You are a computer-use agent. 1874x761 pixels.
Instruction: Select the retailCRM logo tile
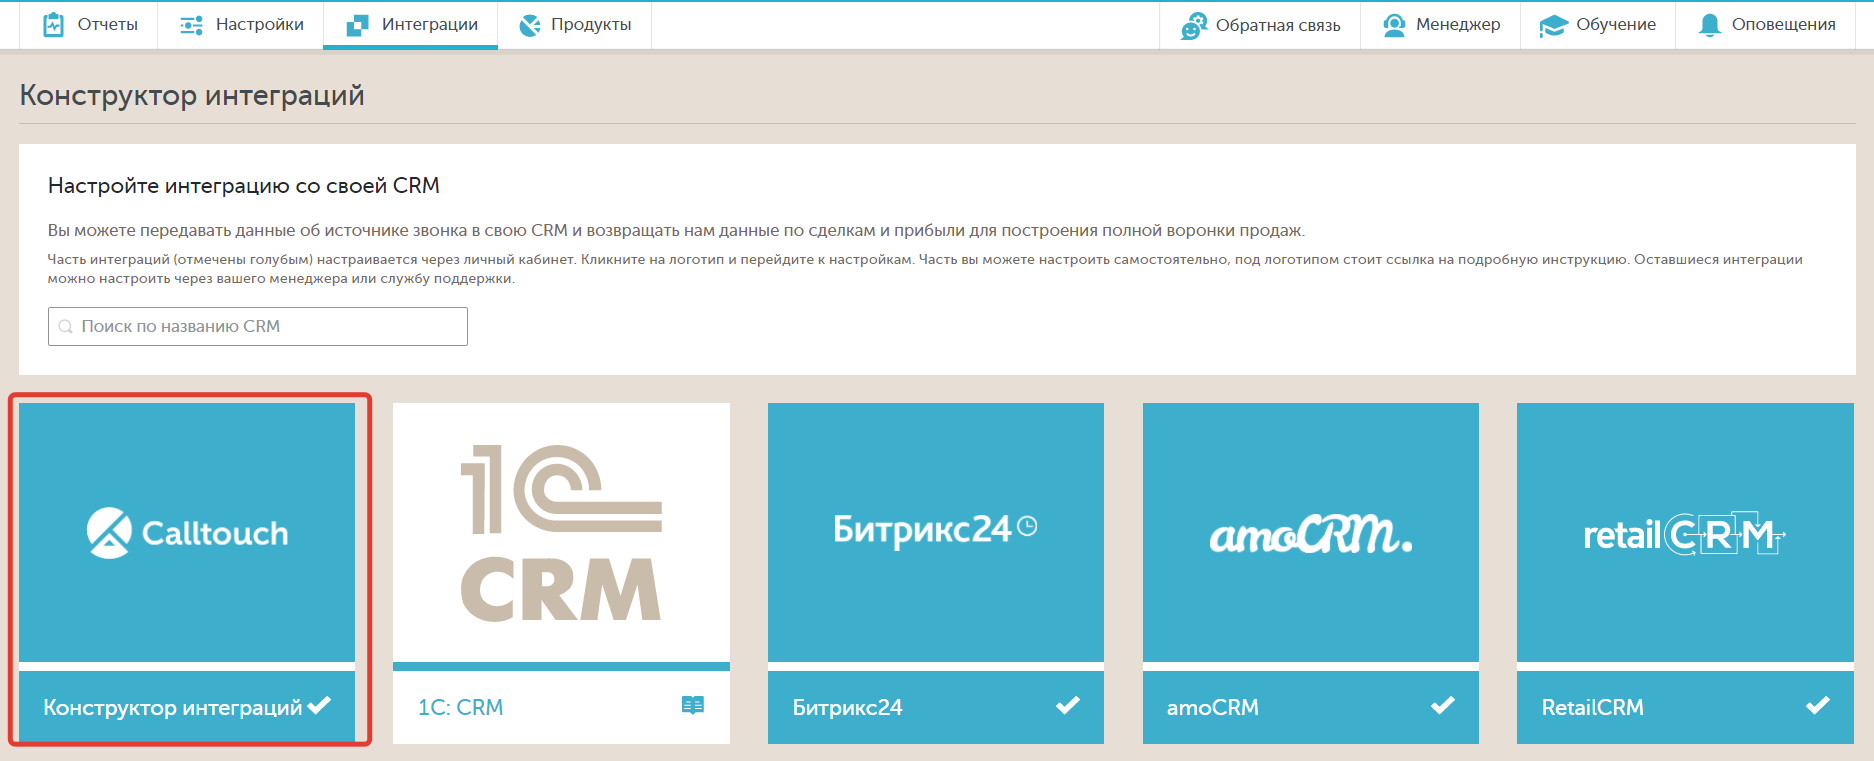tap(1684, 532)
